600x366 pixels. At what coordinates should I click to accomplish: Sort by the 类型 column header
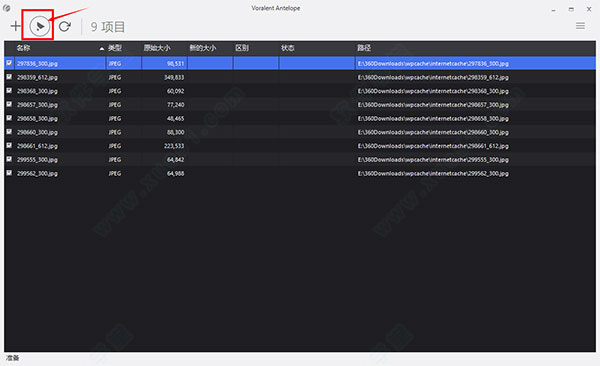(115, 48)
